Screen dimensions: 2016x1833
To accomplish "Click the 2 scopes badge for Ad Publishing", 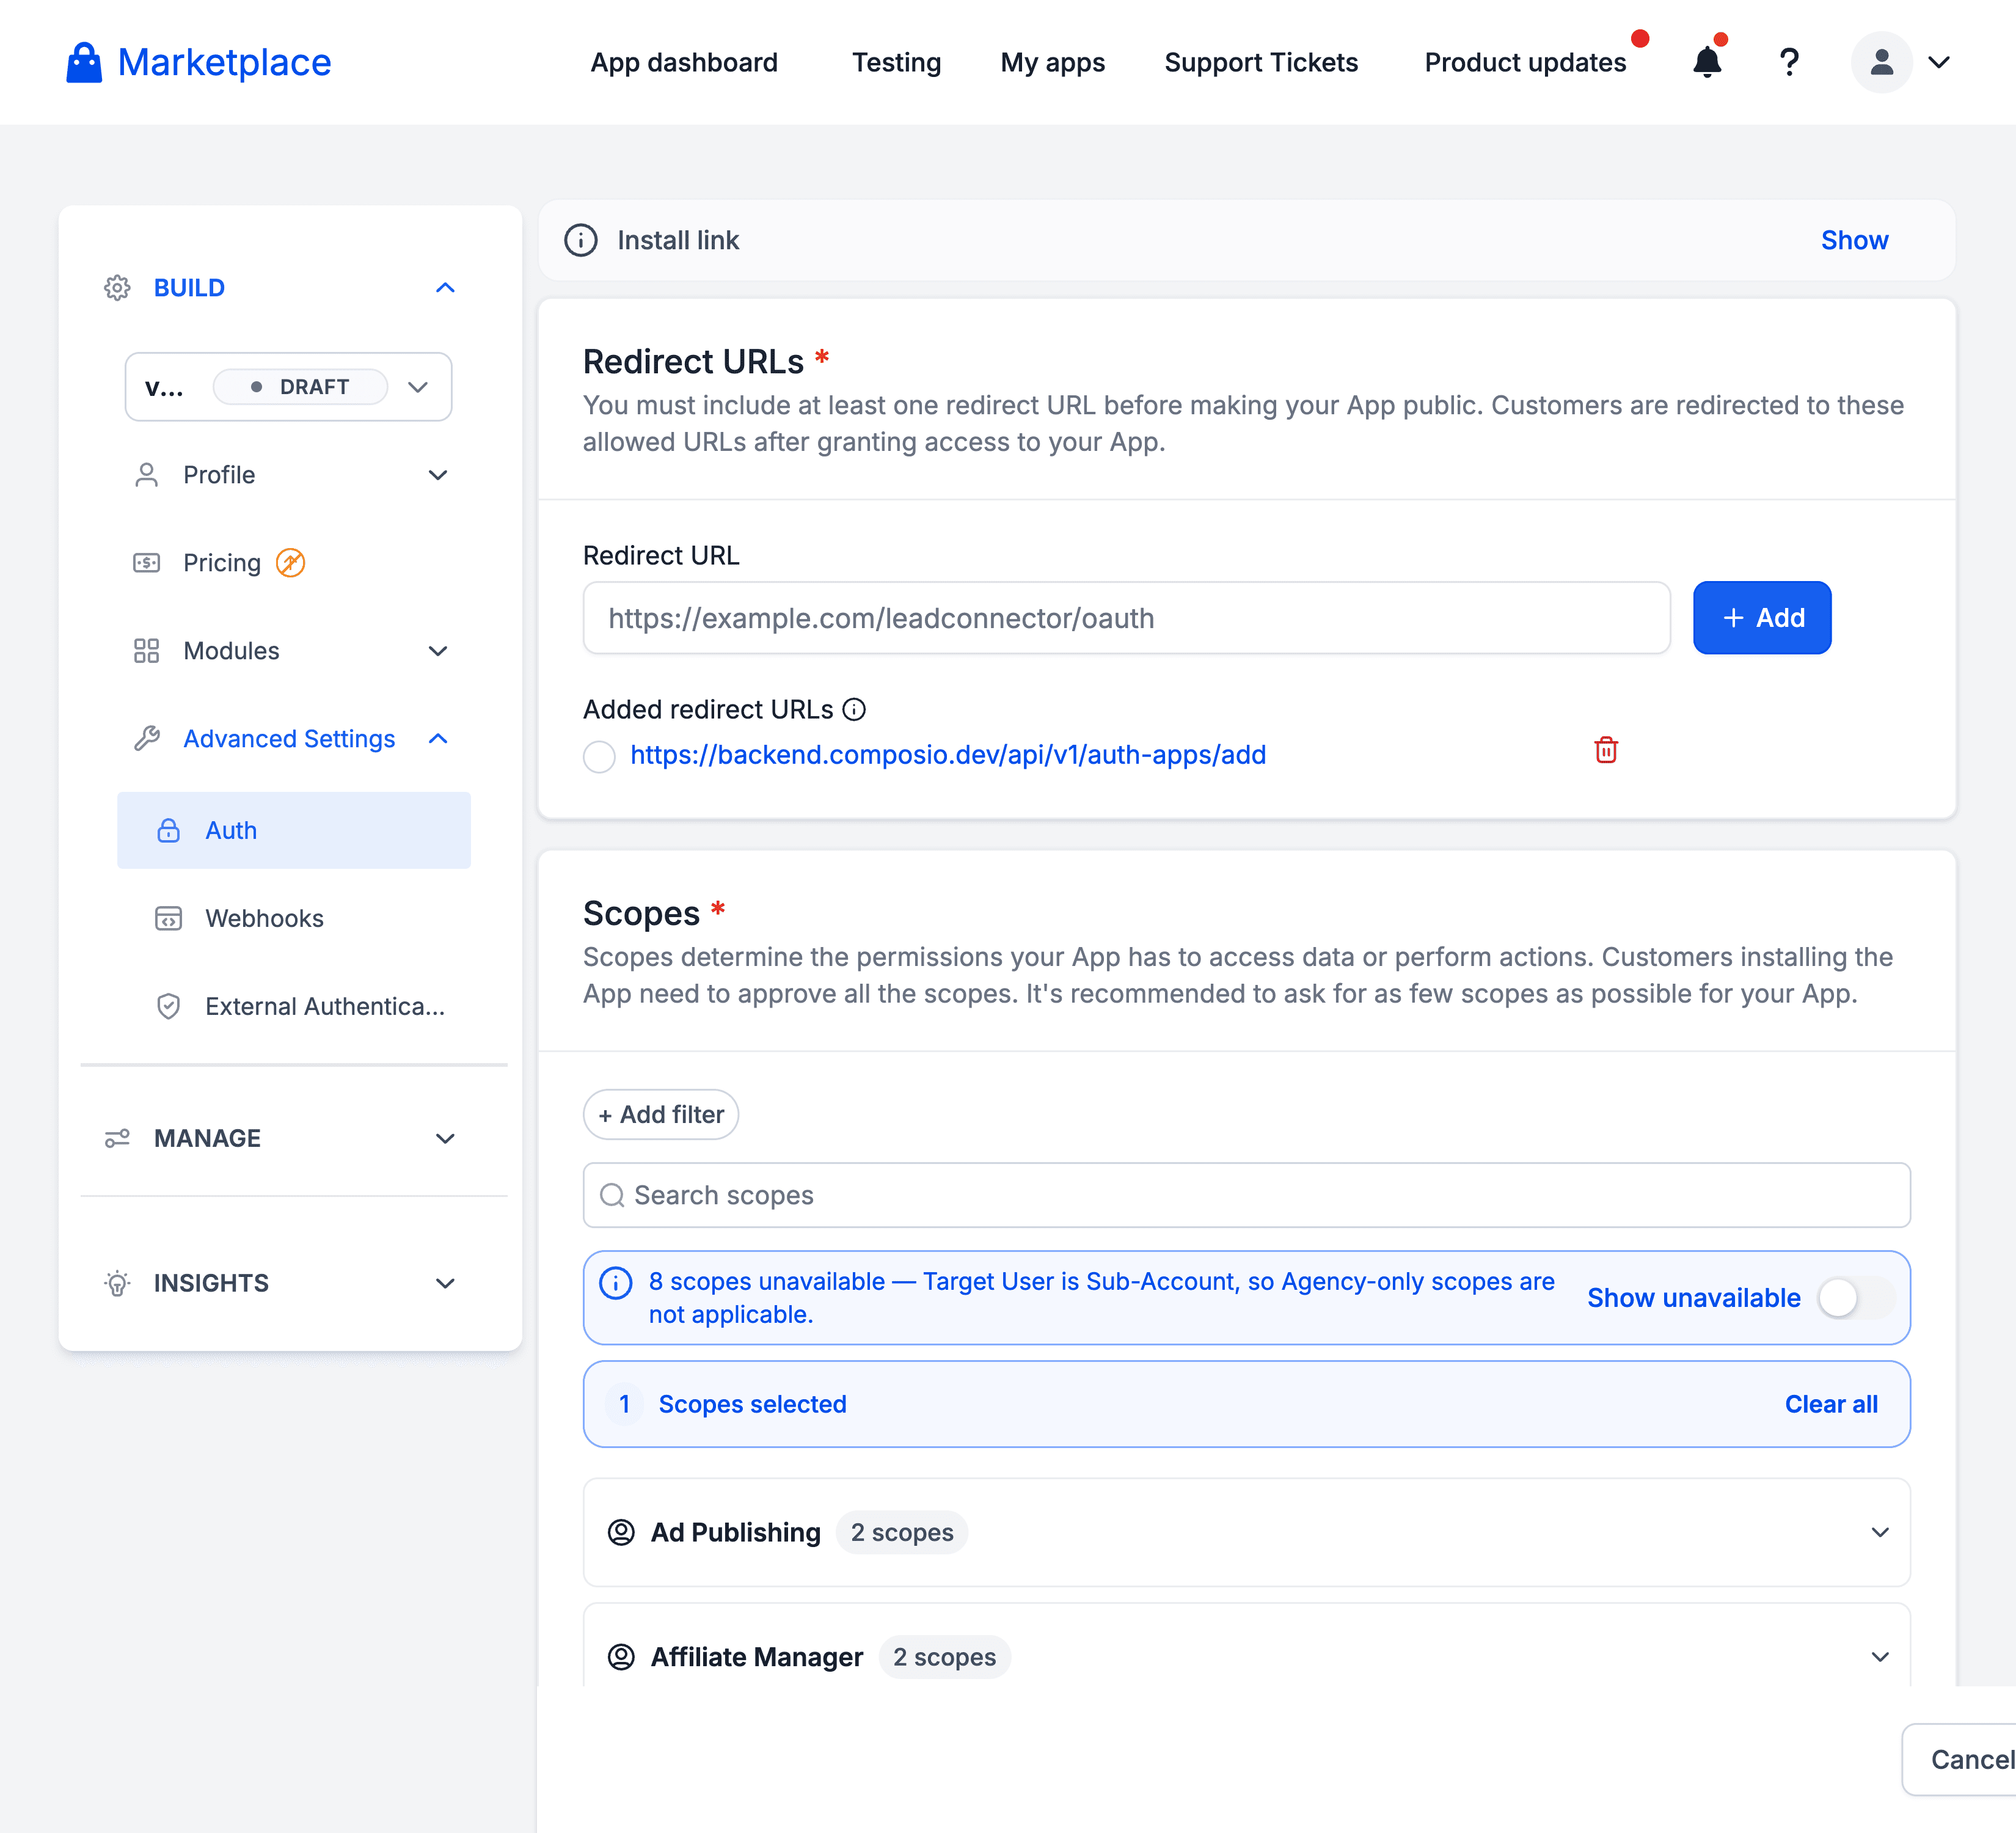I will coord(902,1533).
